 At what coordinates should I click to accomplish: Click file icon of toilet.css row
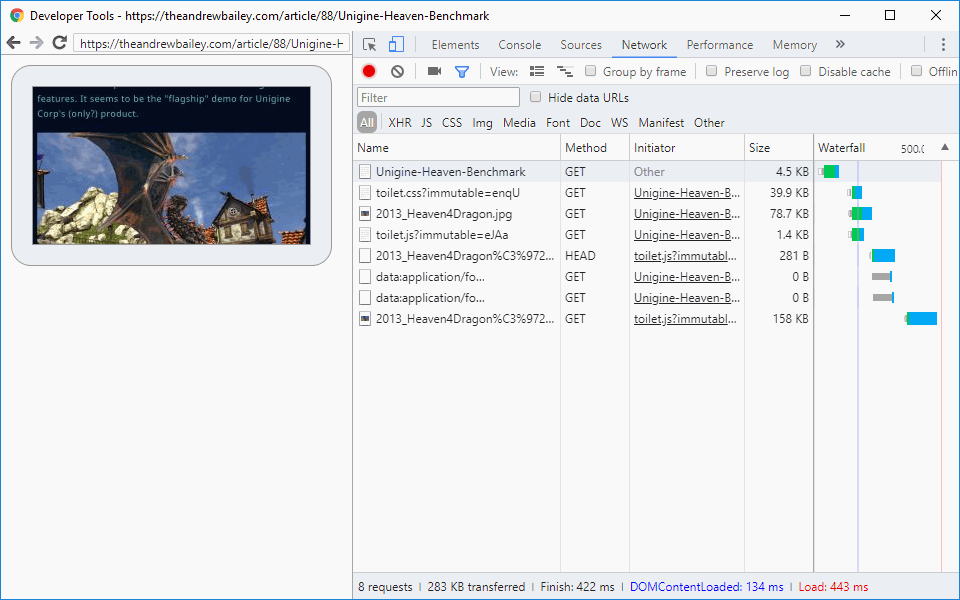[x=365, y=193]
